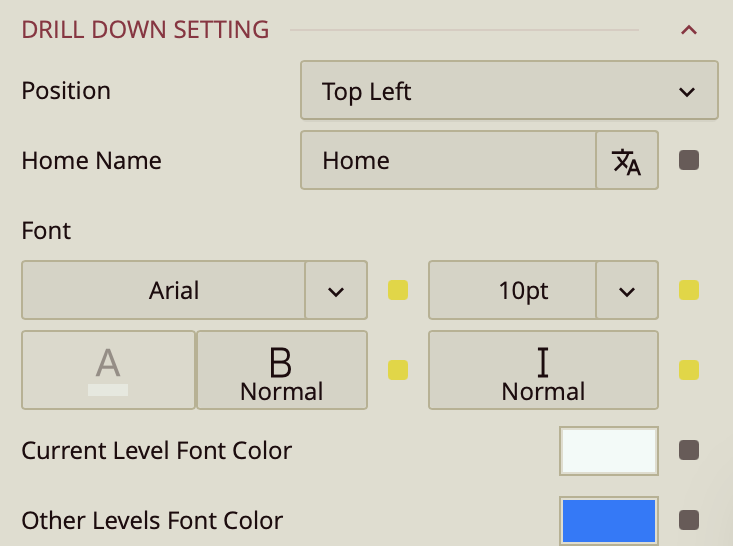Image resolution: width=733 pixels, height=546 pixels.
Task: Open the 10pt font size dropdown arrow
Action: [627, 291]
